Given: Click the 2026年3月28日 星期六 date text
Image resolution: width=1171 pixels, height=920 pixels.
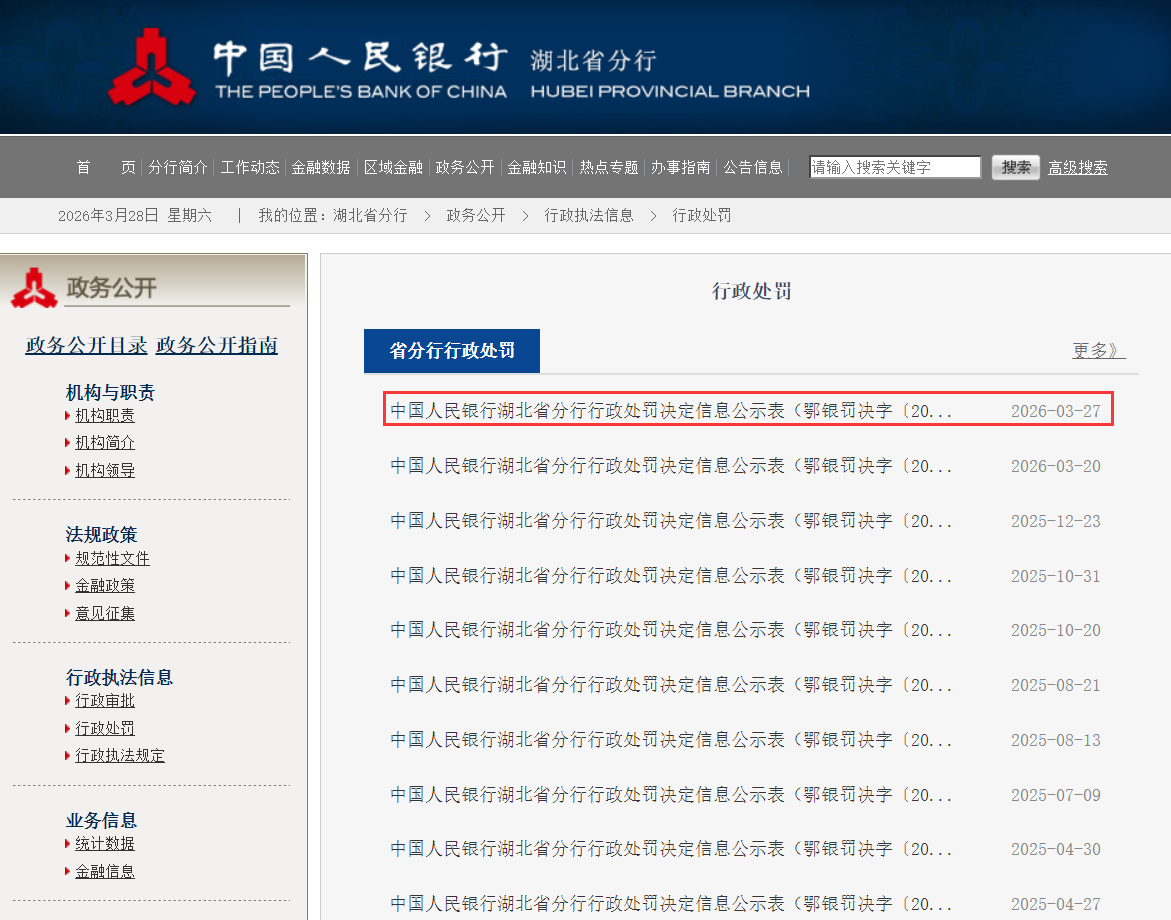Looking at the screenshot, I should pyautogui.click(x=134, y=216).
